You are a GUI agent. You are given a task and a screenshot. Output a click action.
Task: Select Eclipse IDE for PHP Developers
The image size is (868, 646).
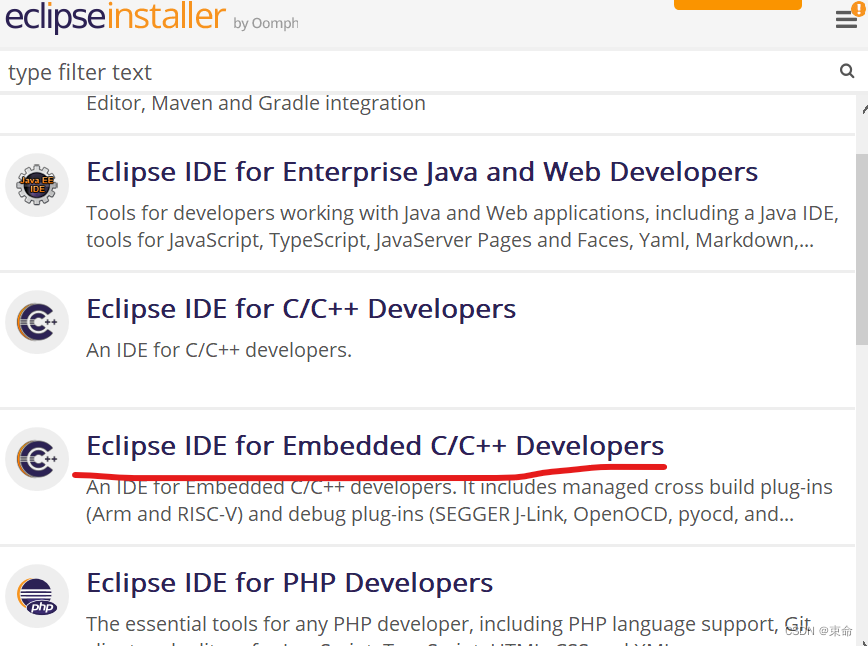(290, 583)
